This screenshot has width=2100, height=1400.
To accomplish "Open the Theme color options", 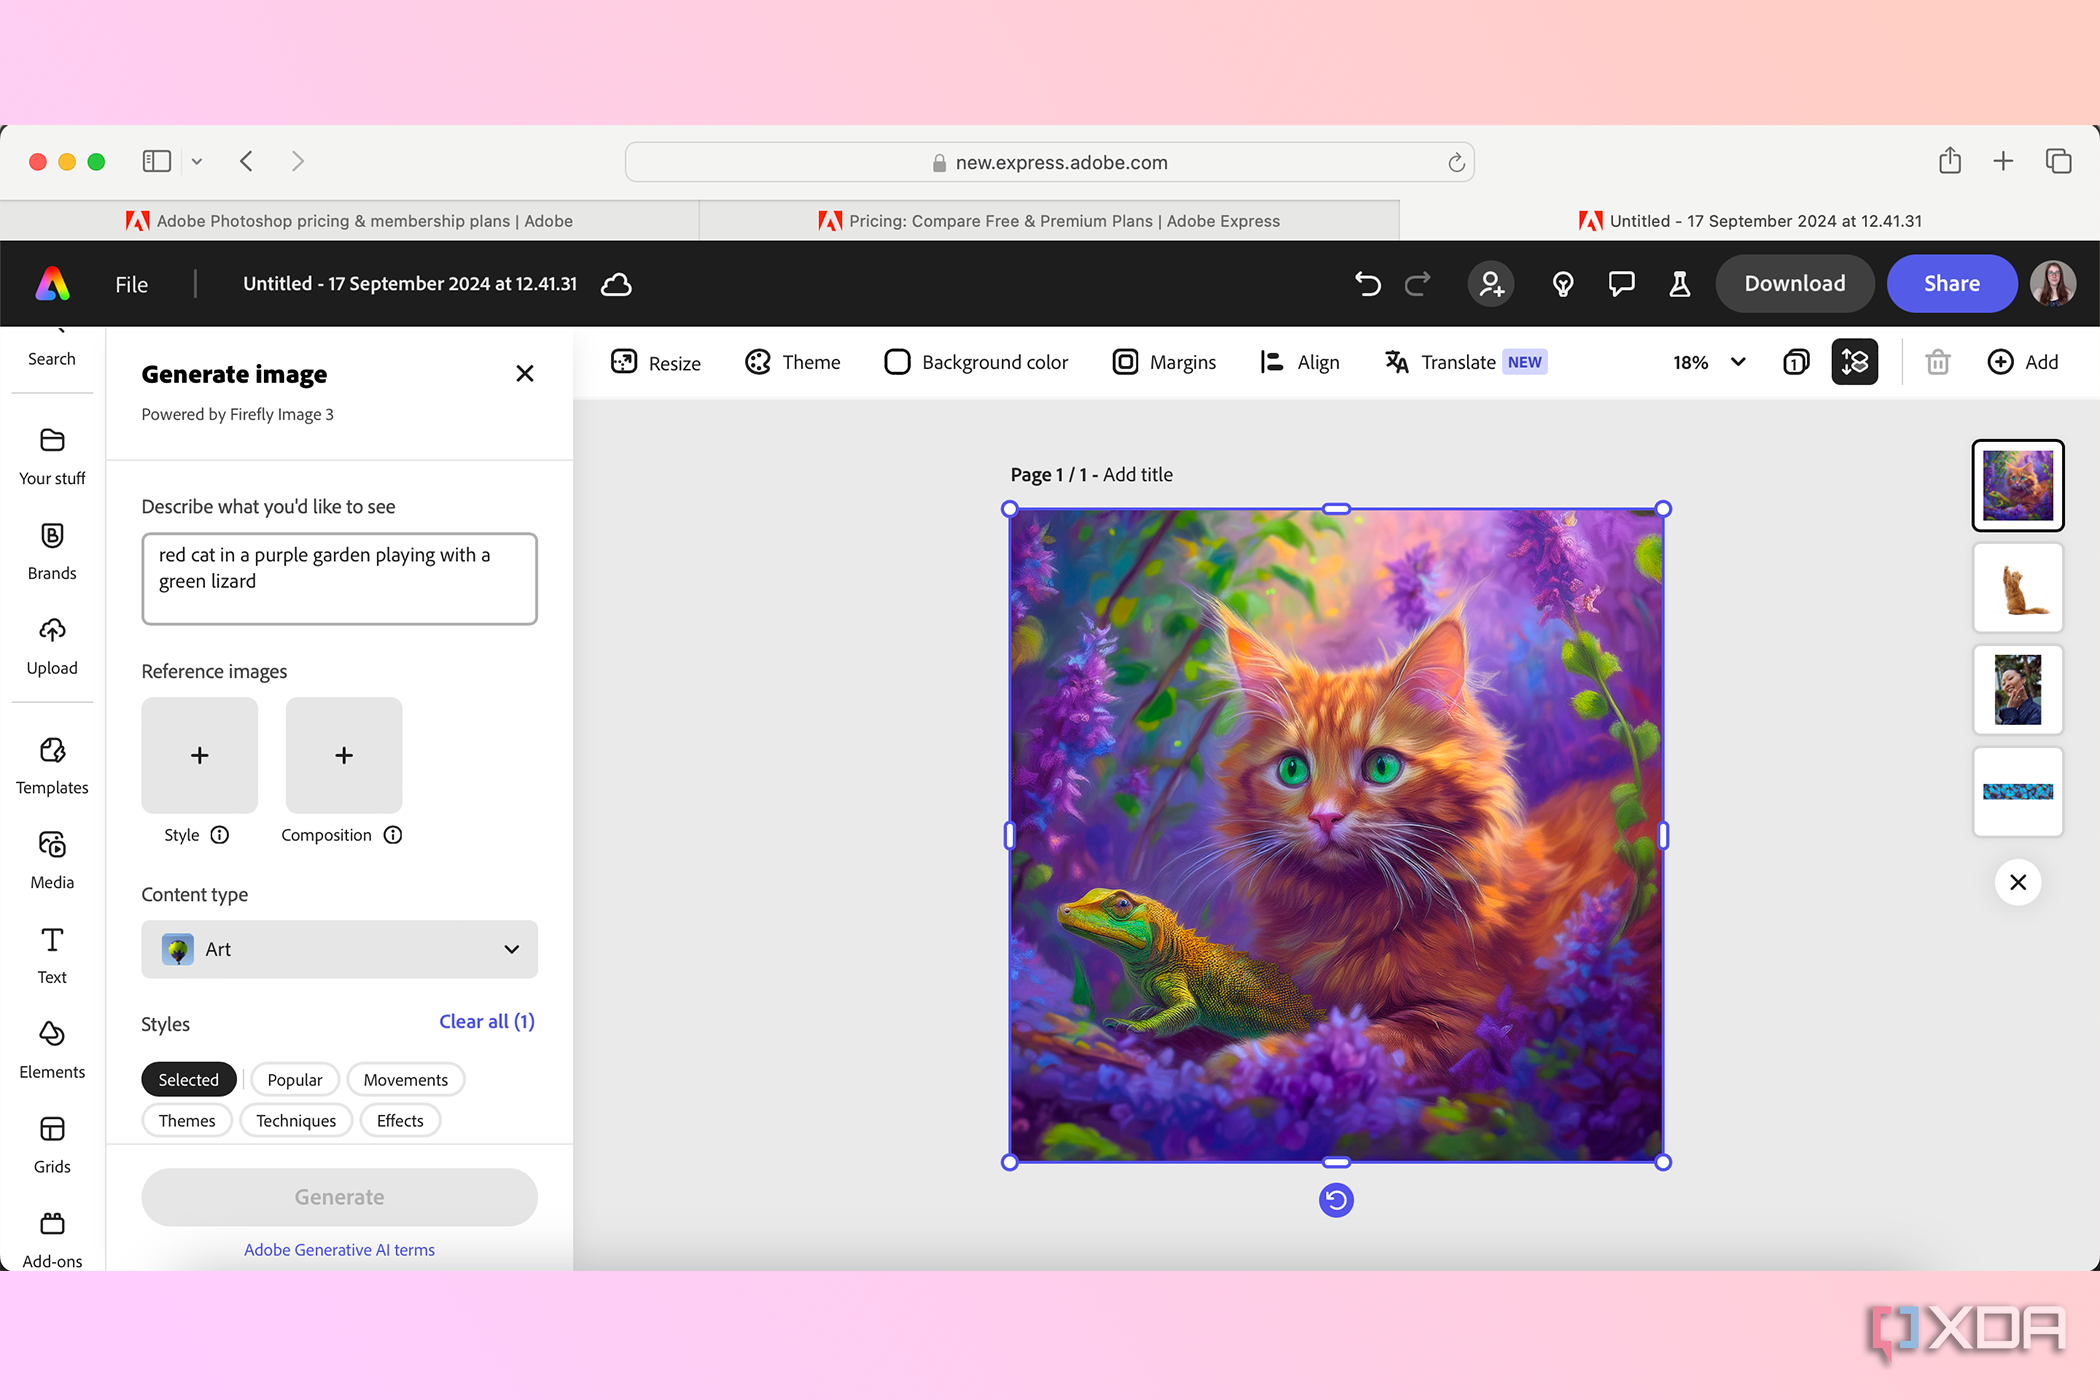I will pyautogui.click(x=793, y=362).
